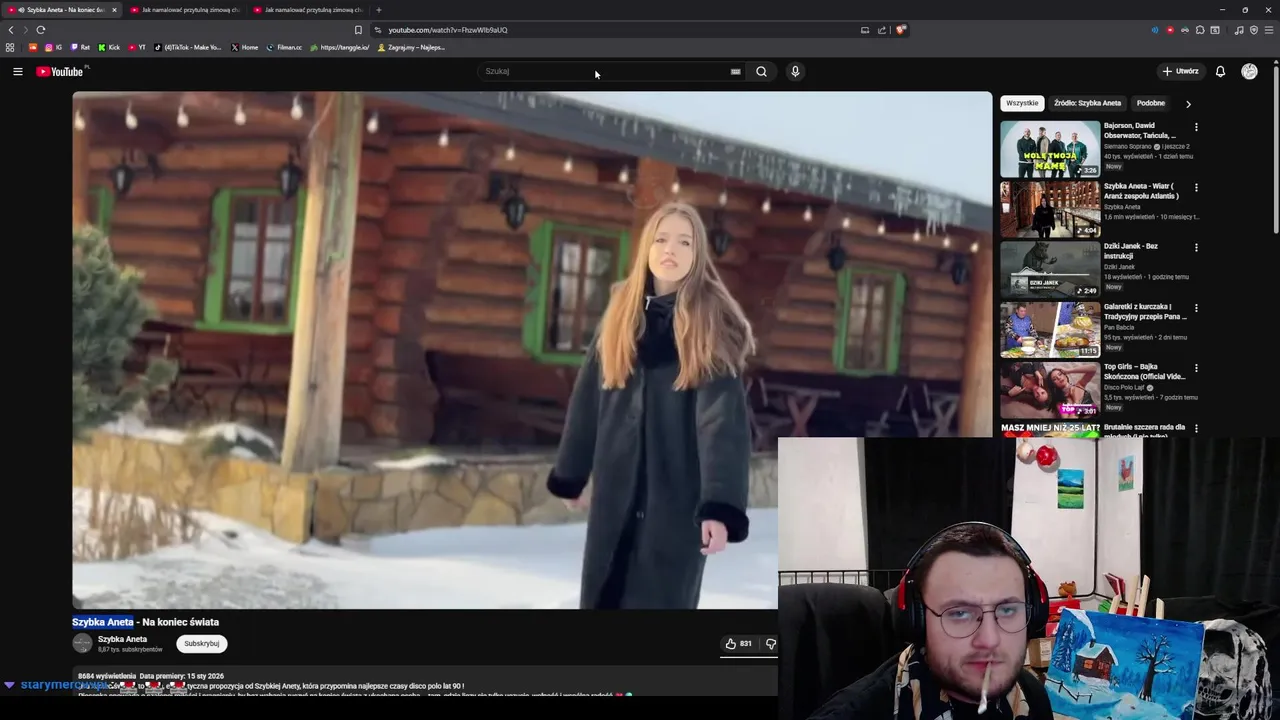
Task: Open the apps grid in bookmarks bar
Action: (x=10, y=47)
